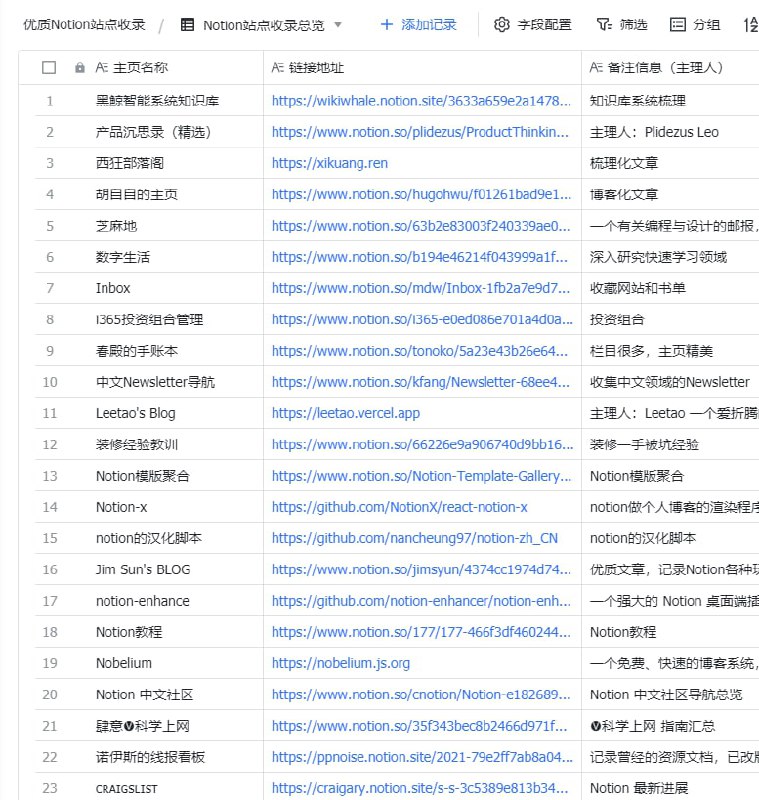Screen dimensions: 759x800
Task: Go to 优质Notion站点收录 breadcrumb
Action: tap(84, 24)
